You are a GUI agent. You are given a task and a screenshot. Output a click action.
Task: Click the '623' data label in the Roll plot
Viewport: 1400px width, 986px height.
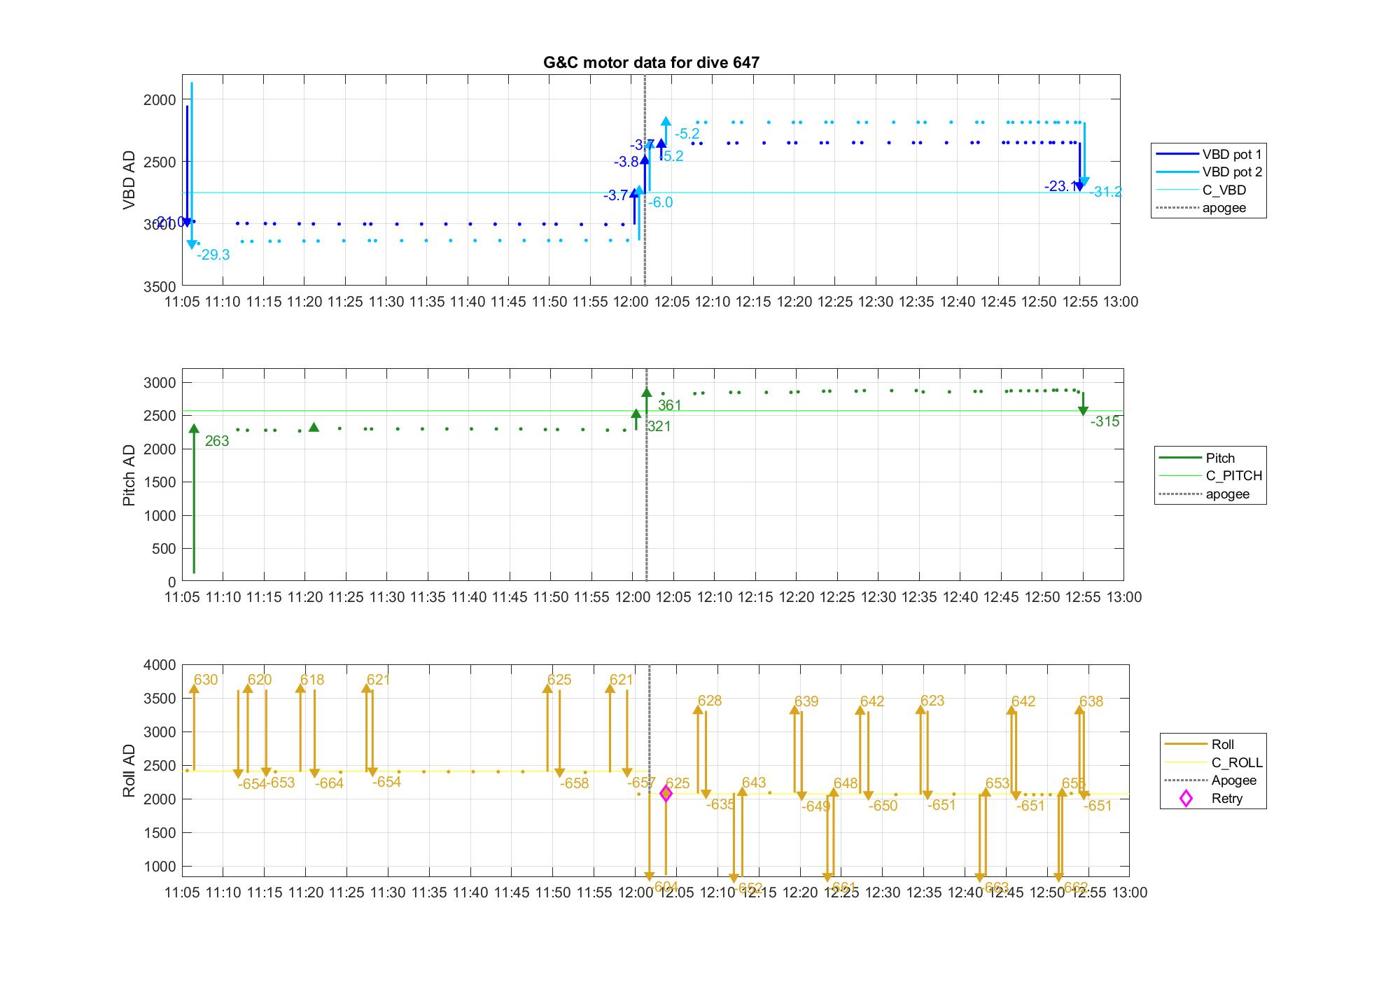coord(932,701)
